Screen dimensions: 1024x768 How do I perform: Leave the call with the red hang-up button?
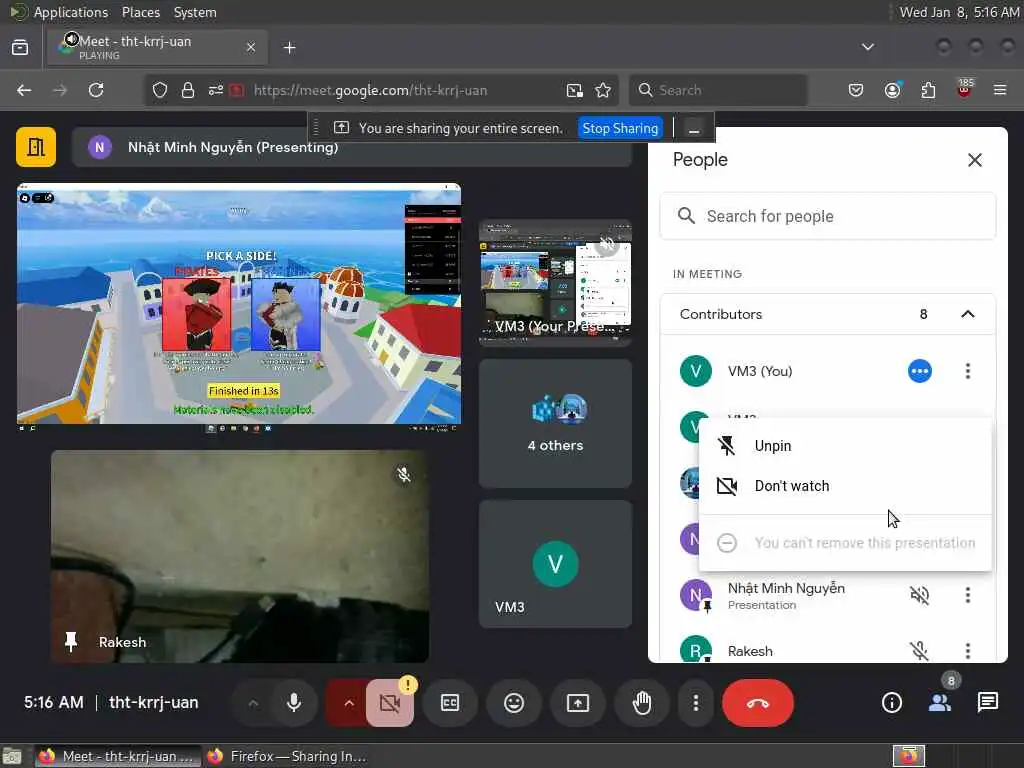[758, 703]
